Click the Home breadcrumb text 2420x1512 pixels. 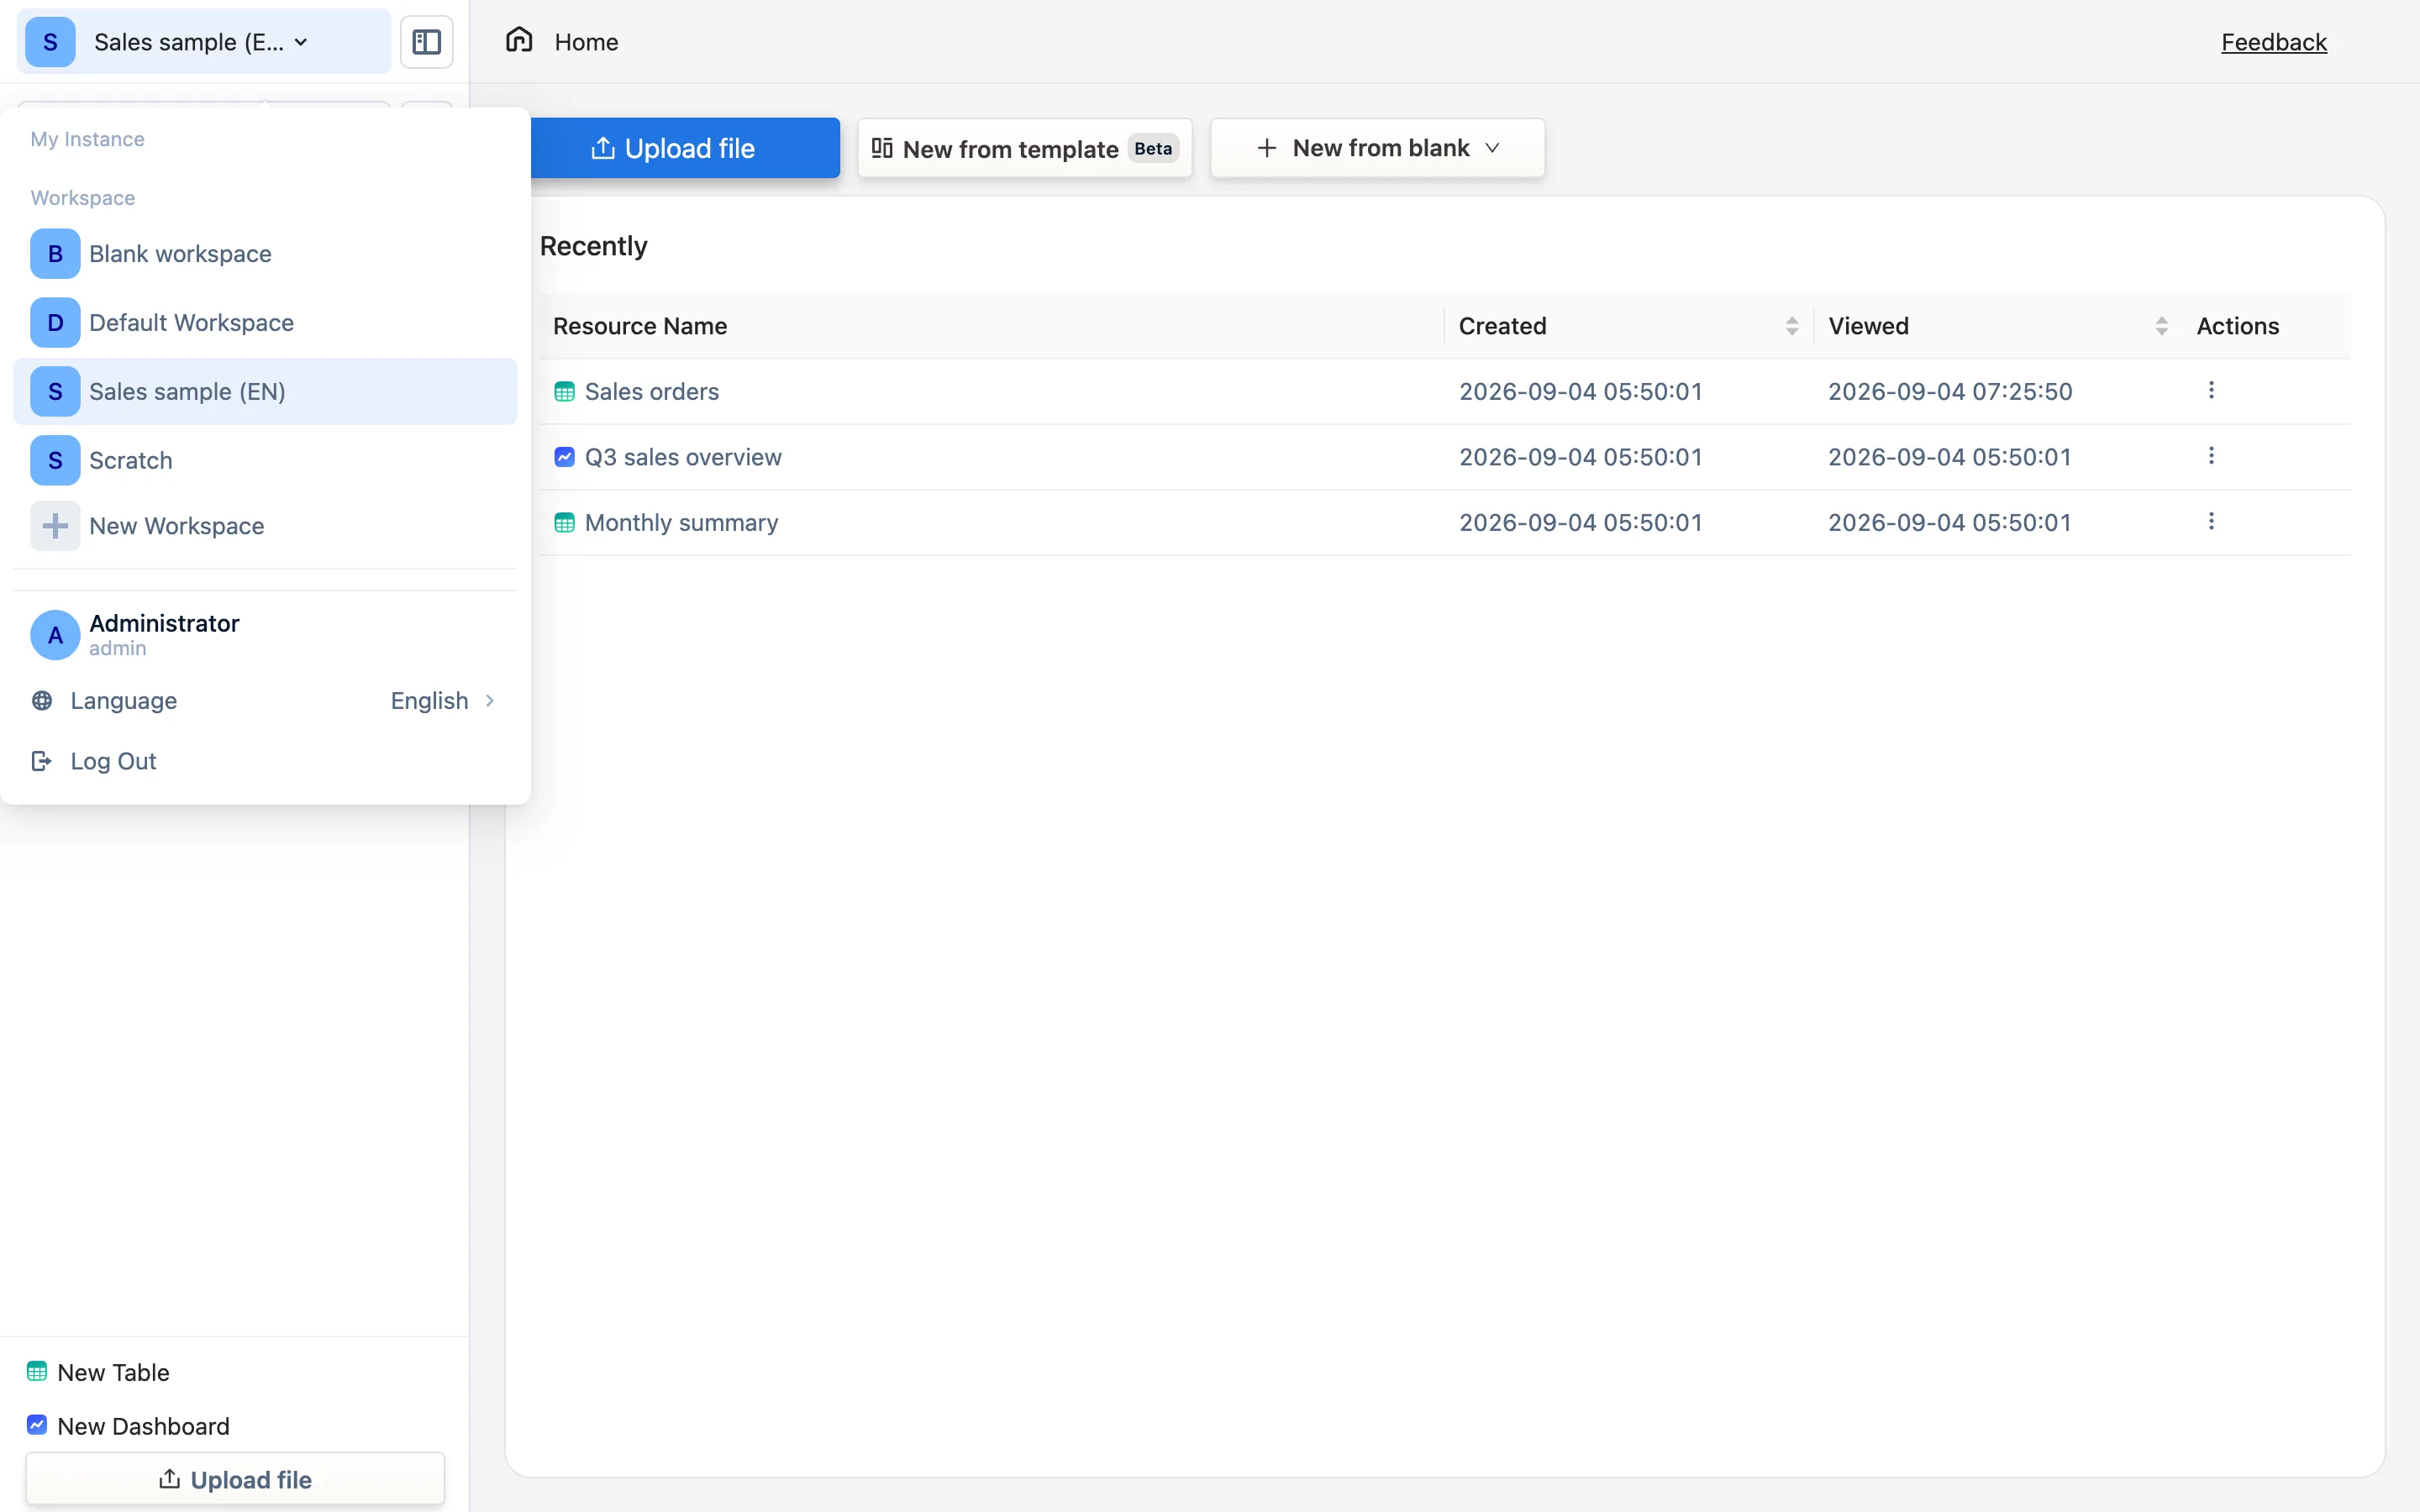point(587,42)
